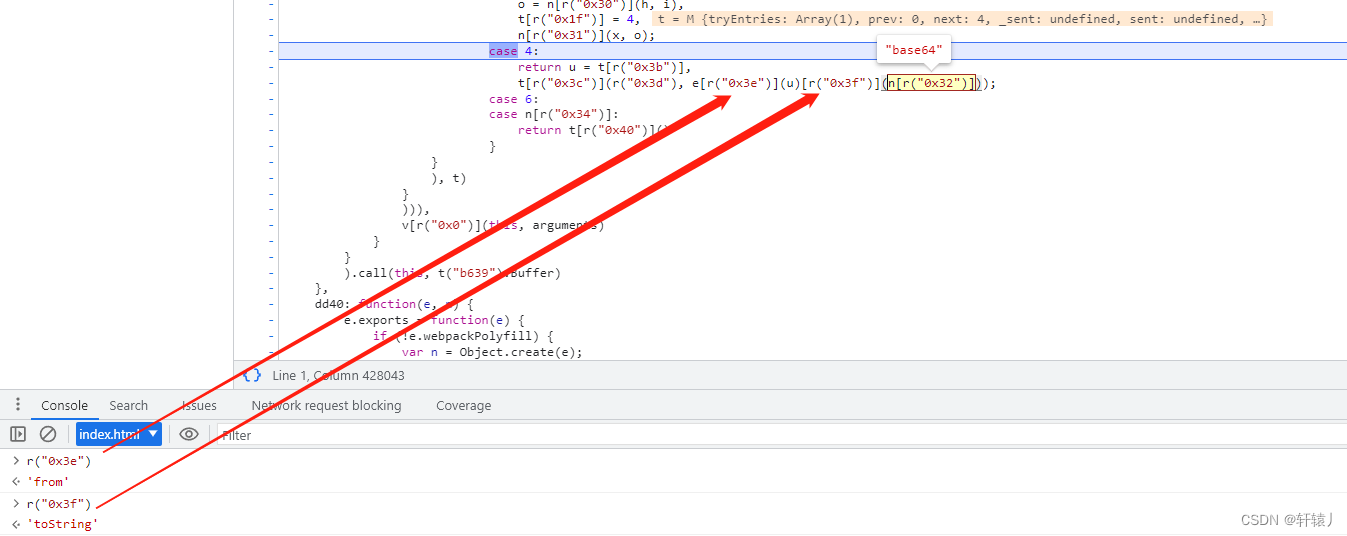Open the Network request blocking tab

pyautogui.click(x=326, y=405)
